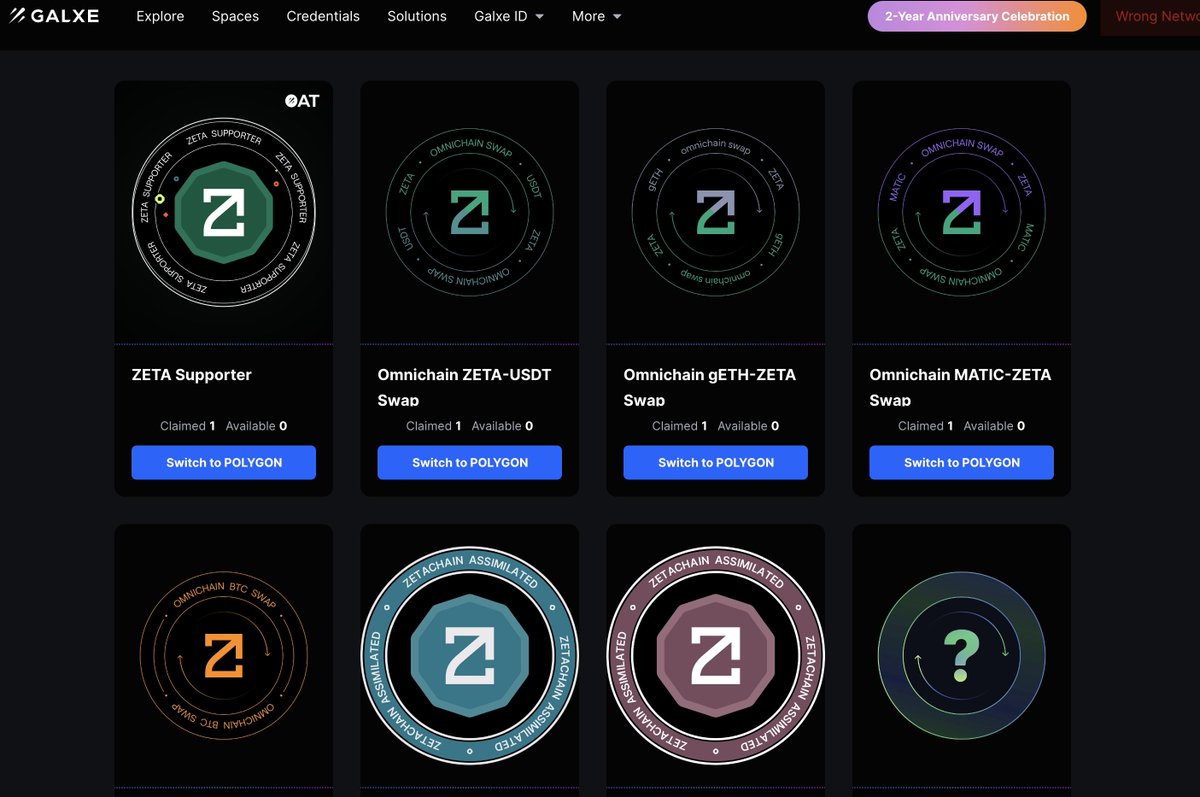1200x797 pixels.
Task: Select the ZETA Supporter badge emblem
Action: click(x=223, y=210)
